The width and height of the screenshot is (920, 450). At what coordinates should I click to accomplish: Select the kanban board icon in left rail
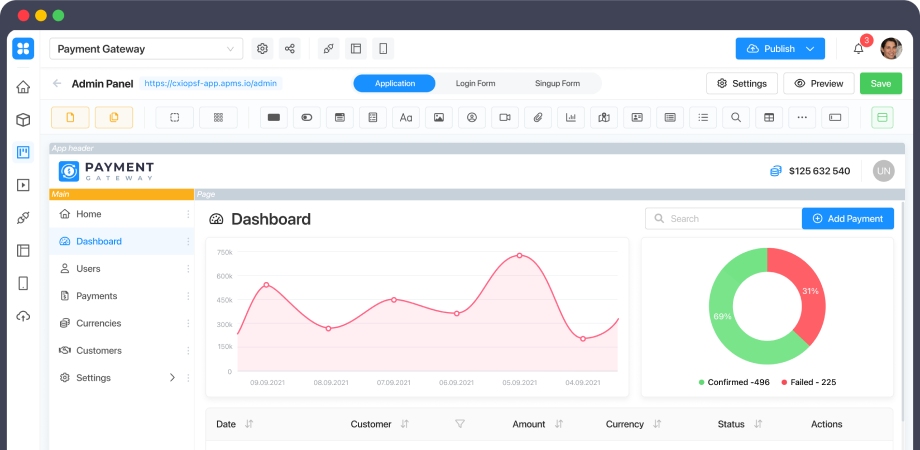23,153
